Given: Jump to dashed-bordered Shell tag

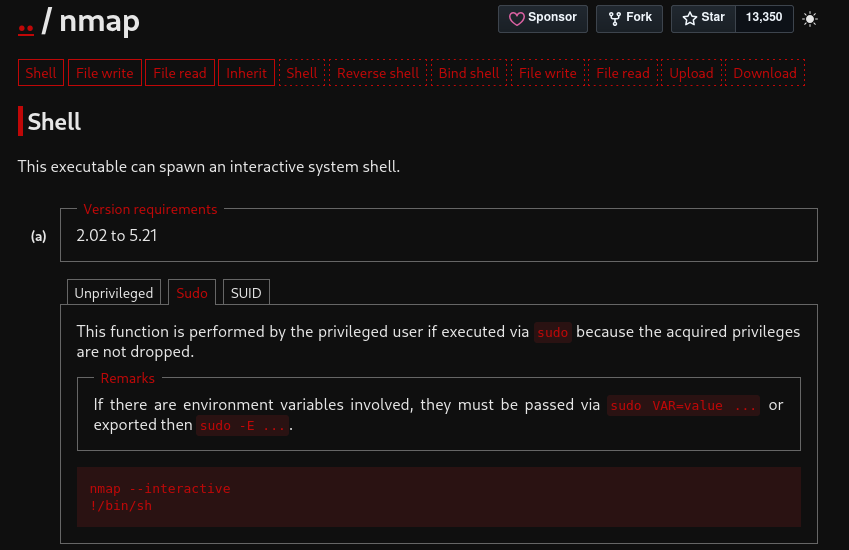Looking at the screenshot, I should [x=302, y=73].
